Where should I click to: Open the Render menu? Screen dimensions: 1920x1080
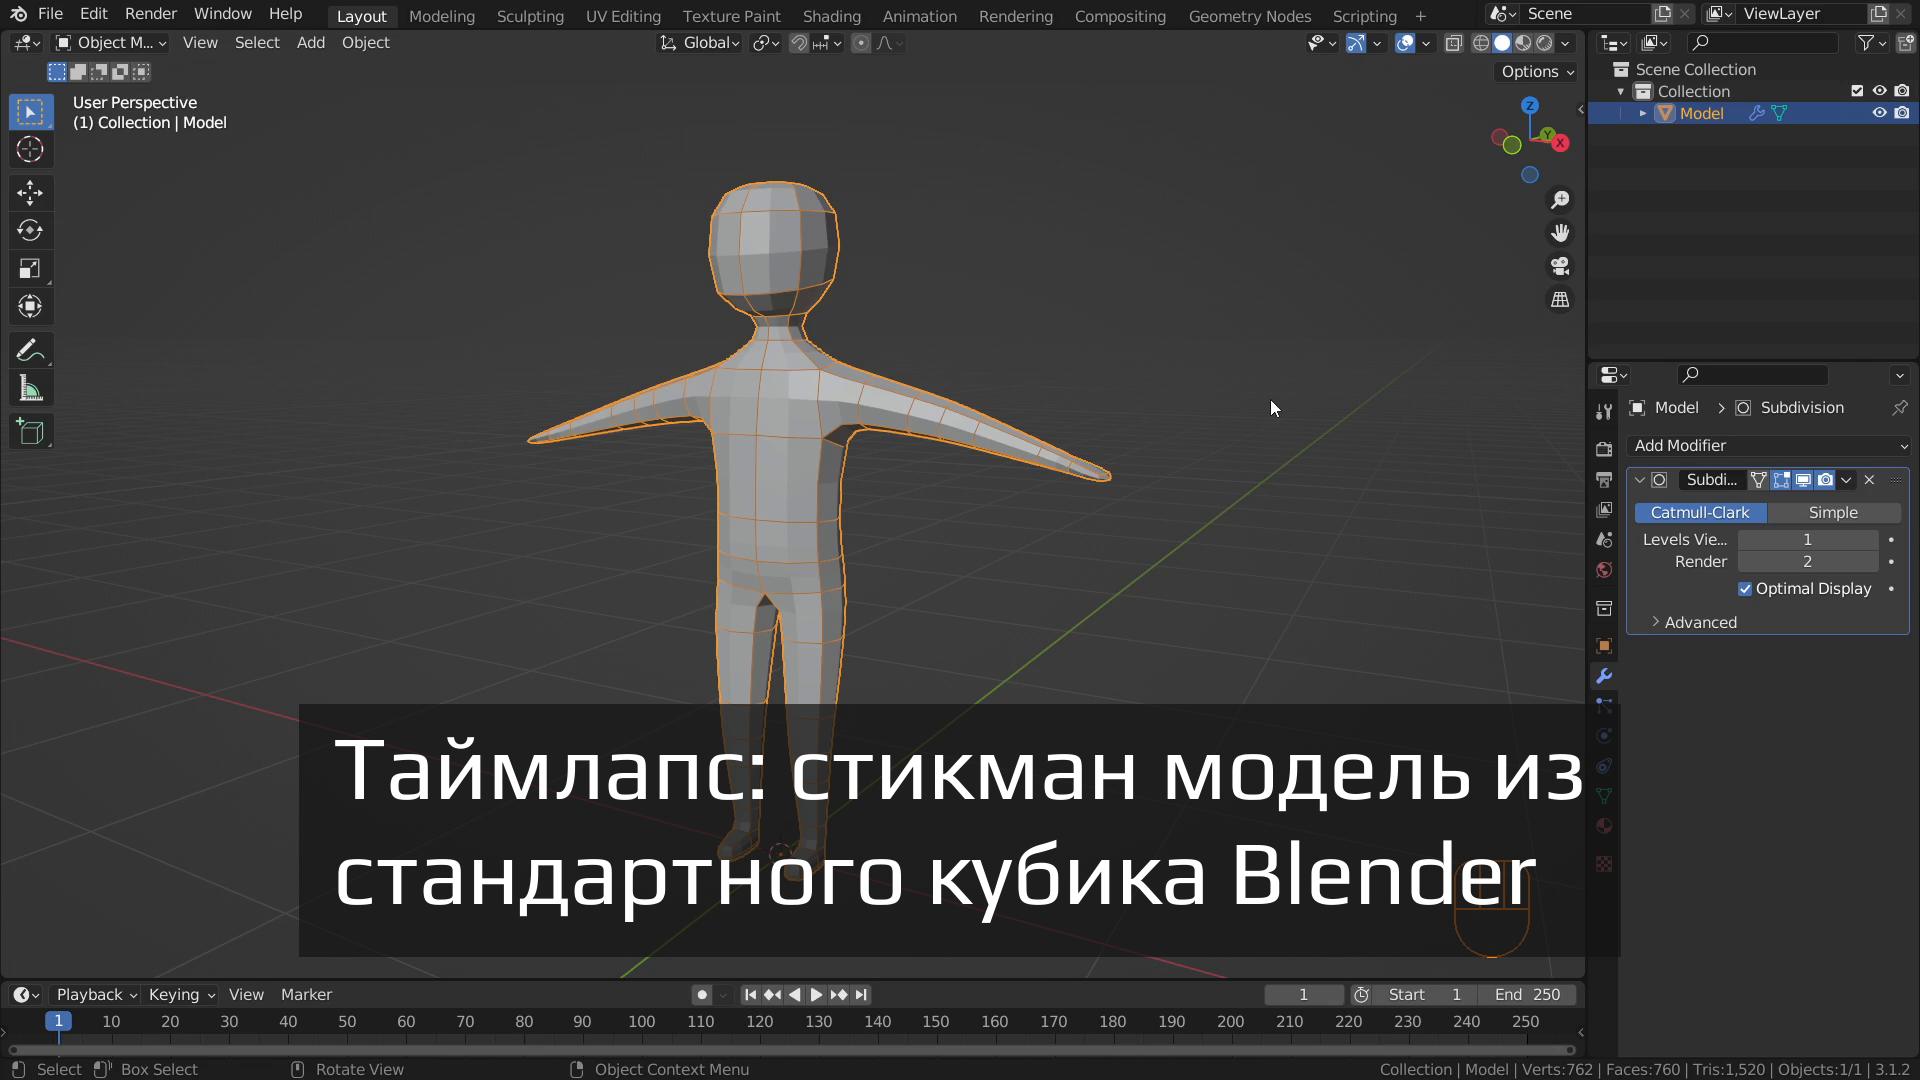click(x=150, y=13)
